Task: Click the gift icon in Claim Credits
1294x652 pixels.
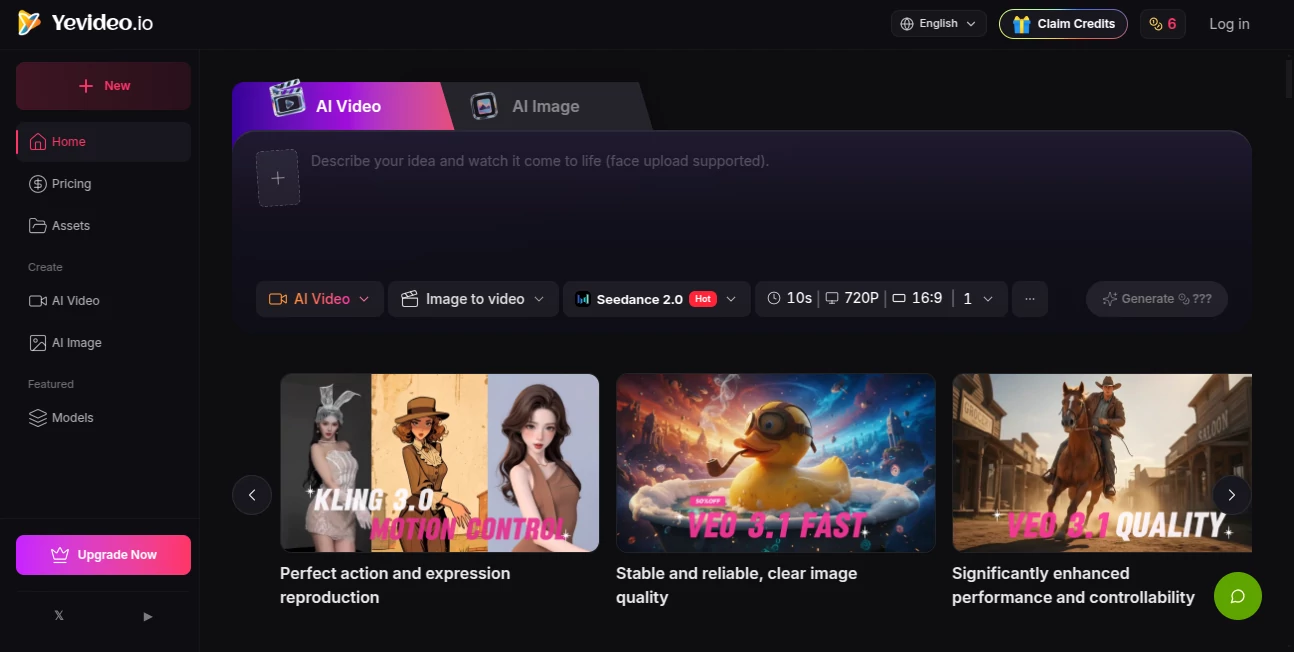Action: pos(1021,24)
